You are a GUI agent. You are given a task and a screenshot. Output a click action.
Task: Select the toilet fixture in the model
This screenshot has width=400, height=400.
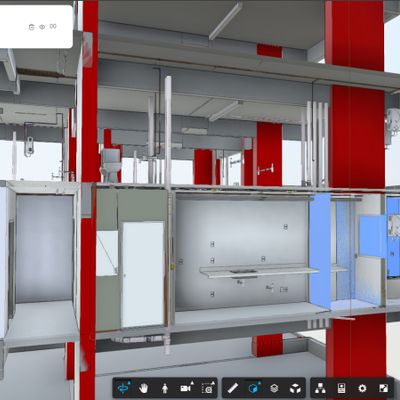point(111,165)
